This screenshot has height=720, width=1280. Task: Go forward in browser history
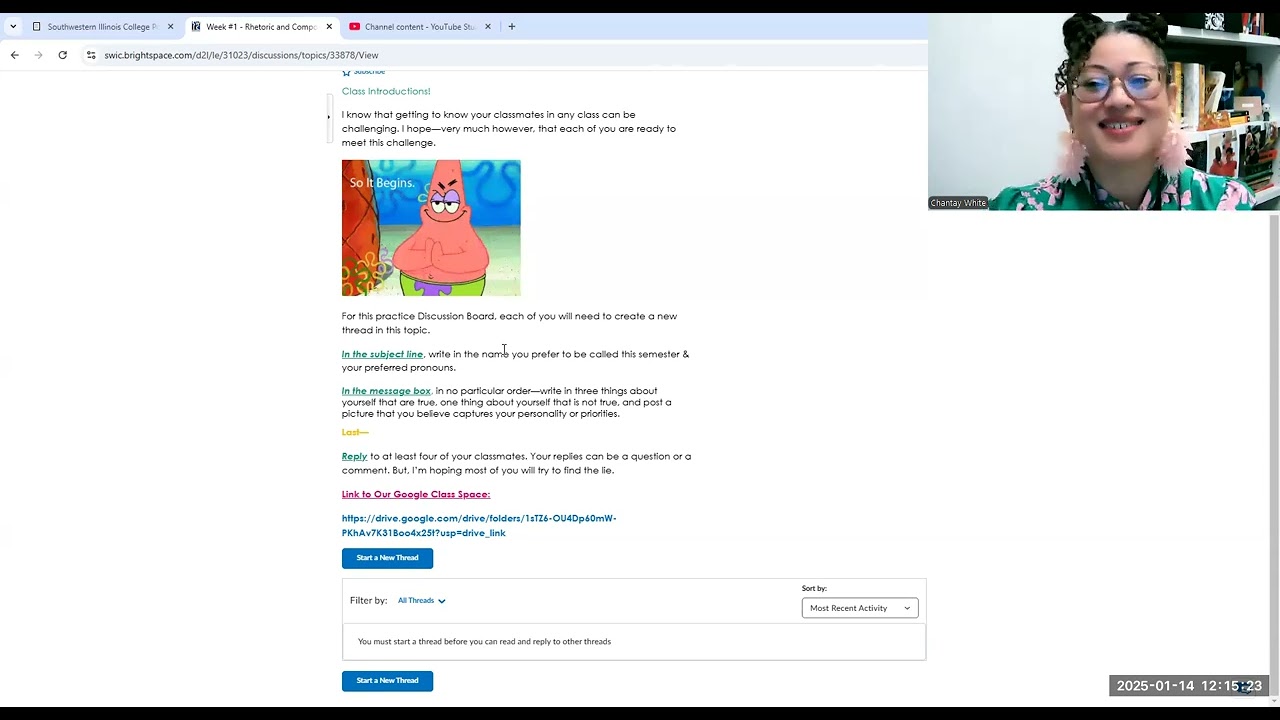39,55
